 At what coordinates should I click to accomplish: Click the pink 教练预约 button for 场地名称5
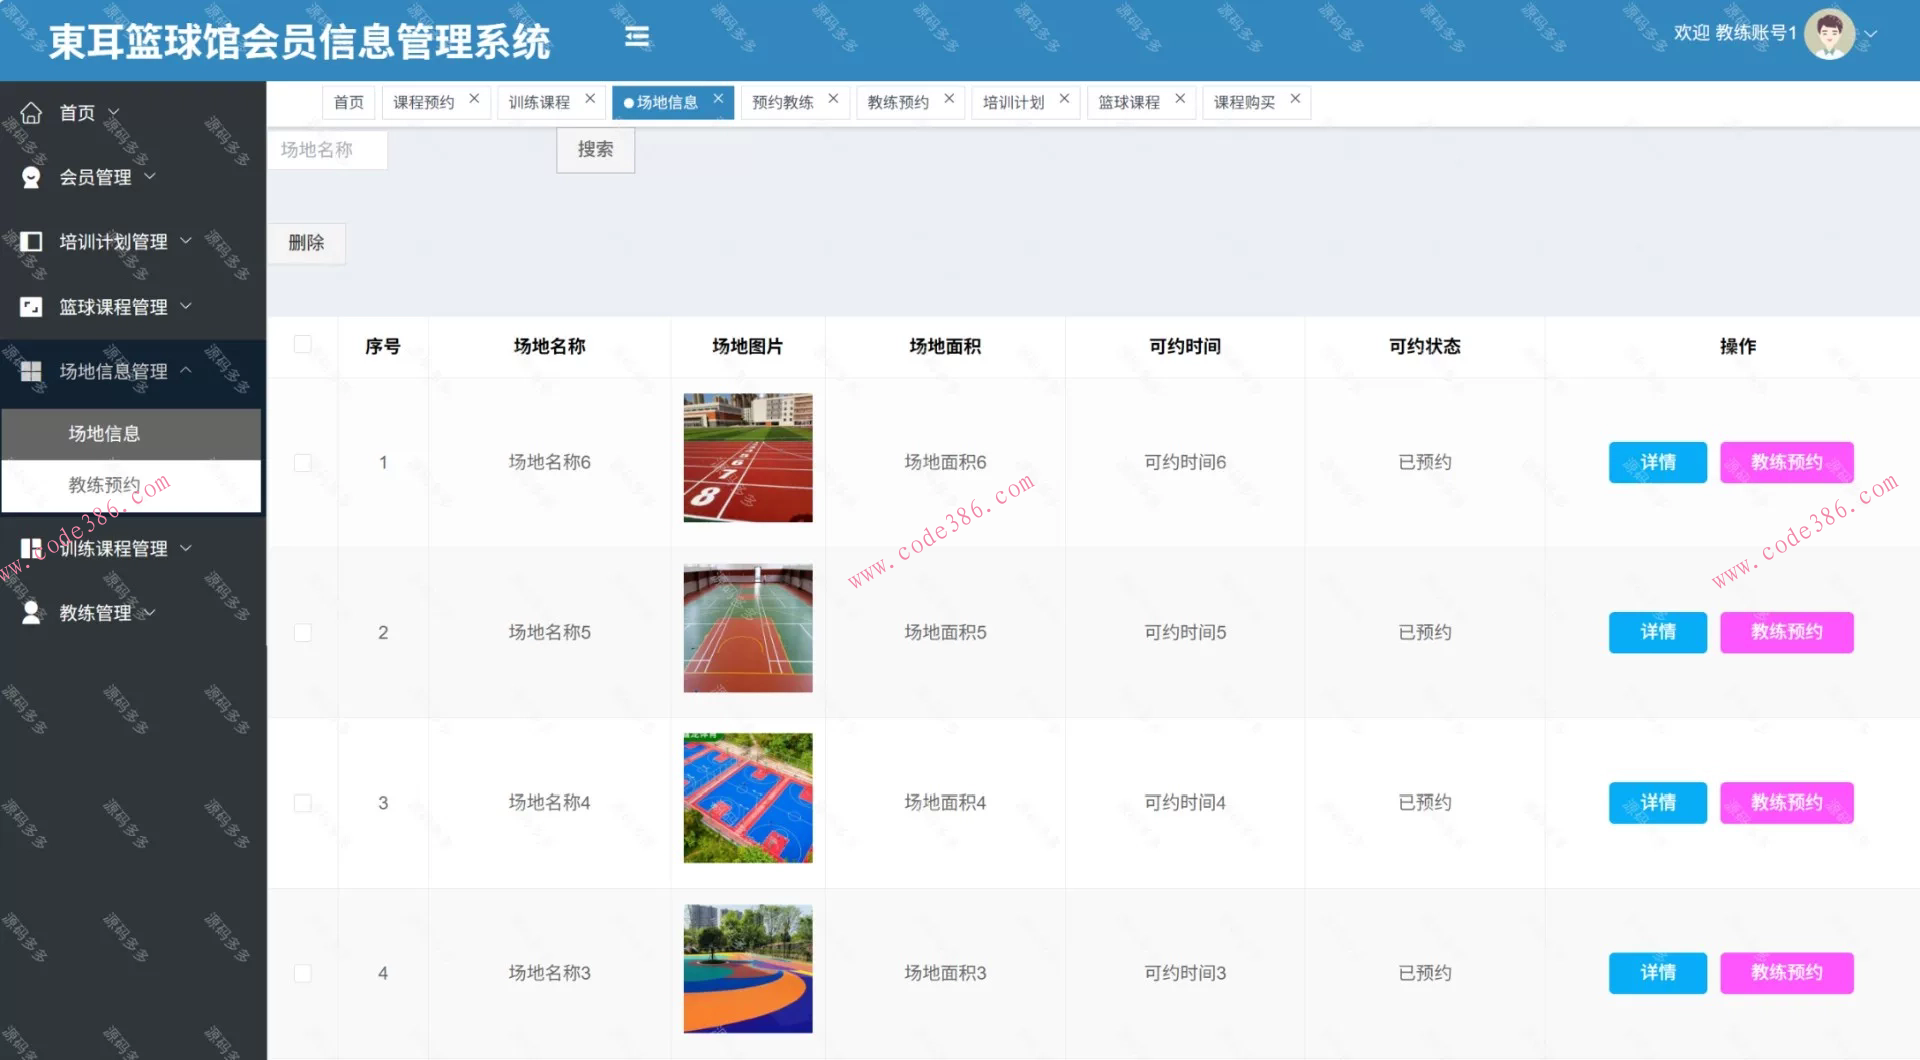coord(1786,632)
